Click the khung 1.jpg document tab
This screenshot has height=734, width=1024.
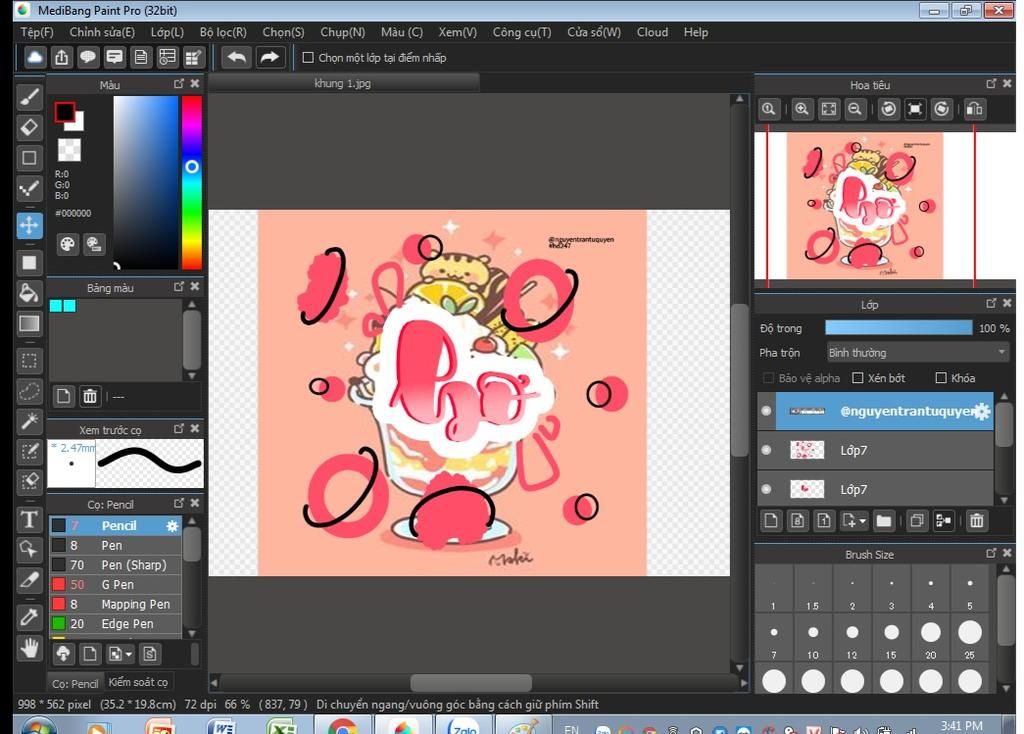(x=343, y=83)
